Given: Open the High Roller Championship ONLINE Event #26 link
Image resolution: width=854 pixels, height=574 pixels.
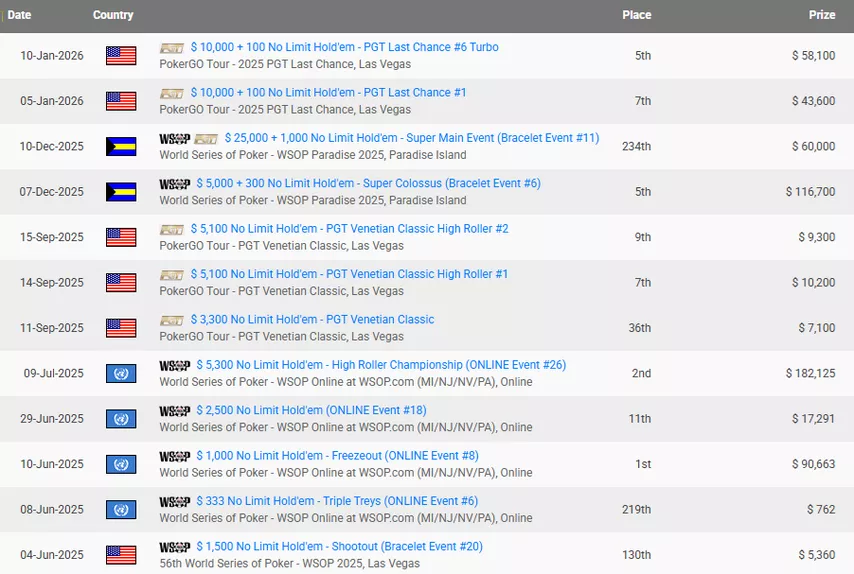Looking at the screenshot, I should tap(381, 365).
